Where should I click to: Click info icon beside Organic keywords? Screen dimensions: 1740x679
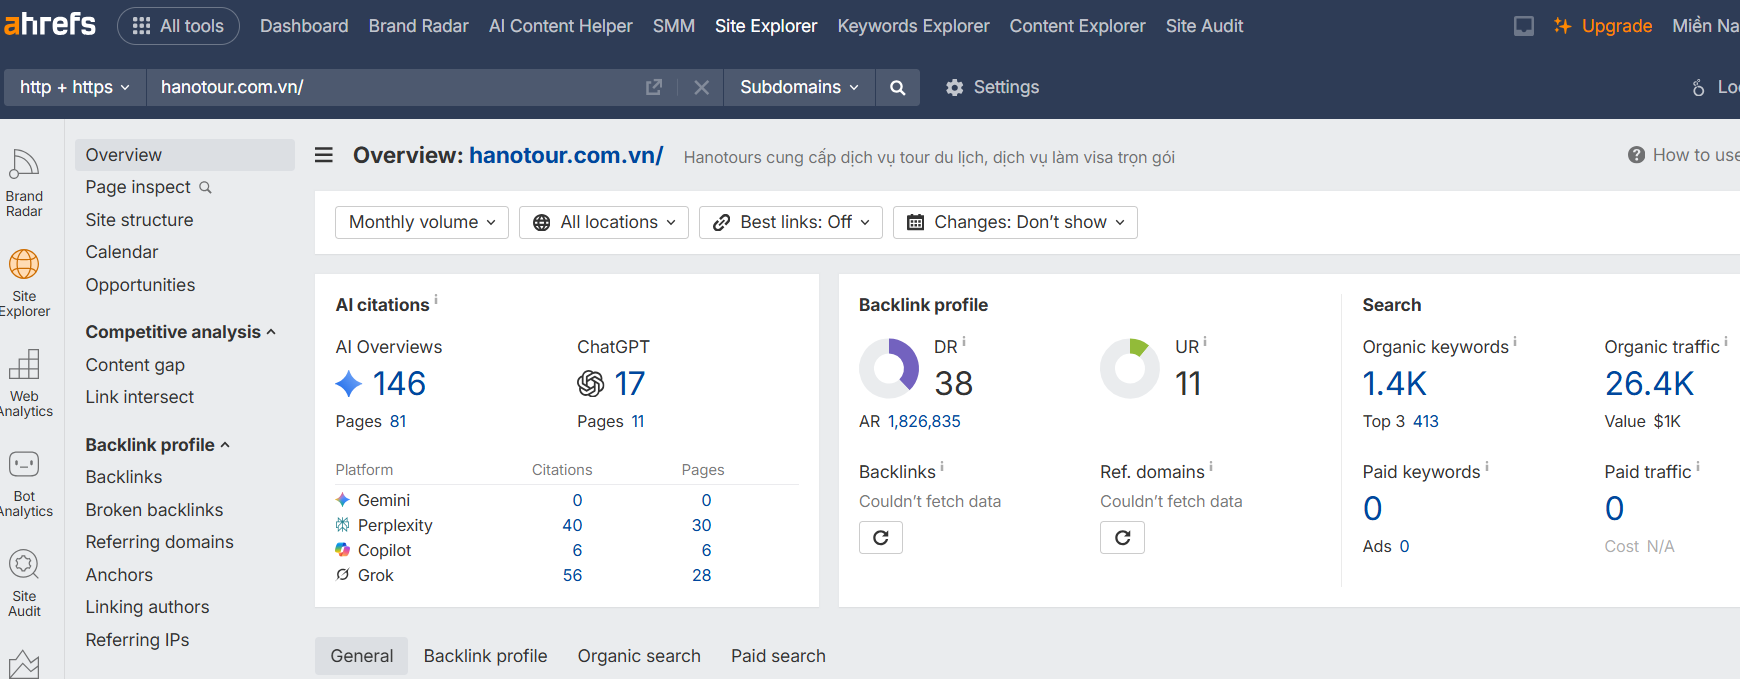pos(1515,341)
